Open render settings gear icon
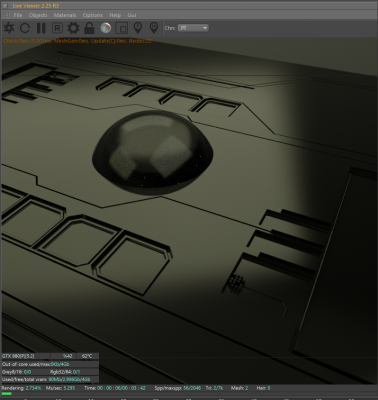 click(x=73, y=28)
